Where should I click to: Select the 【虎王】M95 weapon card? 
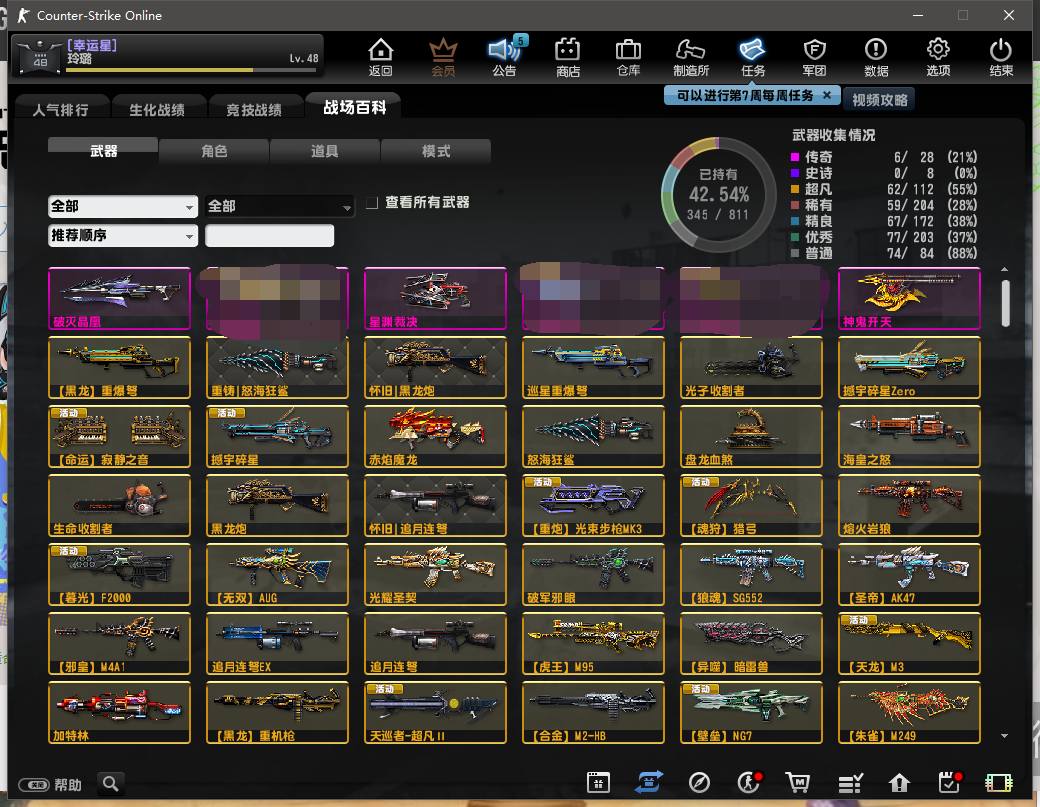(593, 643)
